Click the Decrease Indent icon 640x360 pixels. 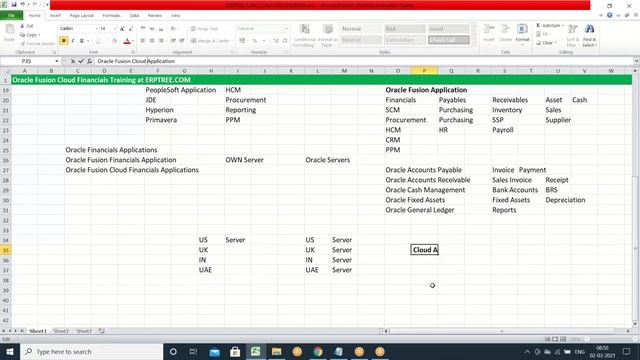coord(173,41)
